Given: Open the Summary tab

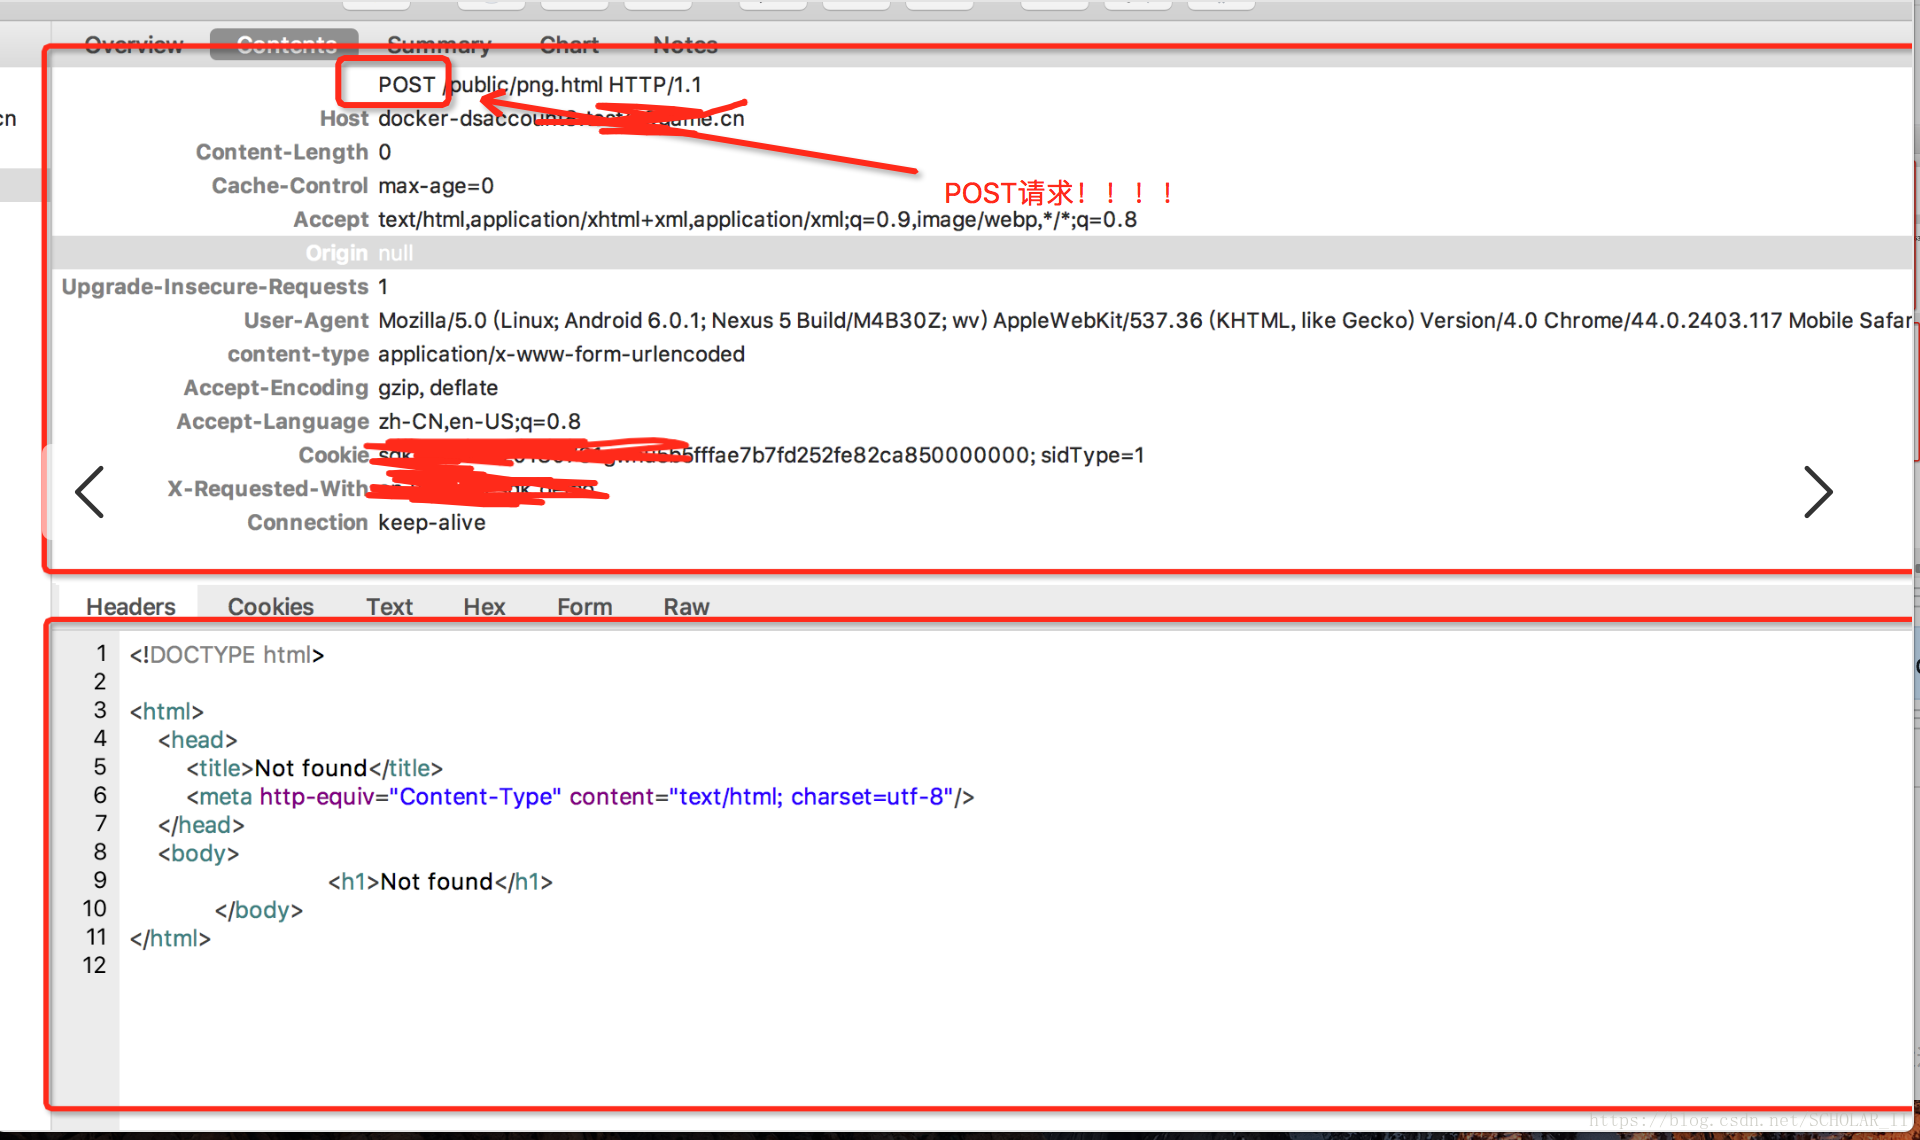Looking at the screenshot, I should [x=439, y=44].
